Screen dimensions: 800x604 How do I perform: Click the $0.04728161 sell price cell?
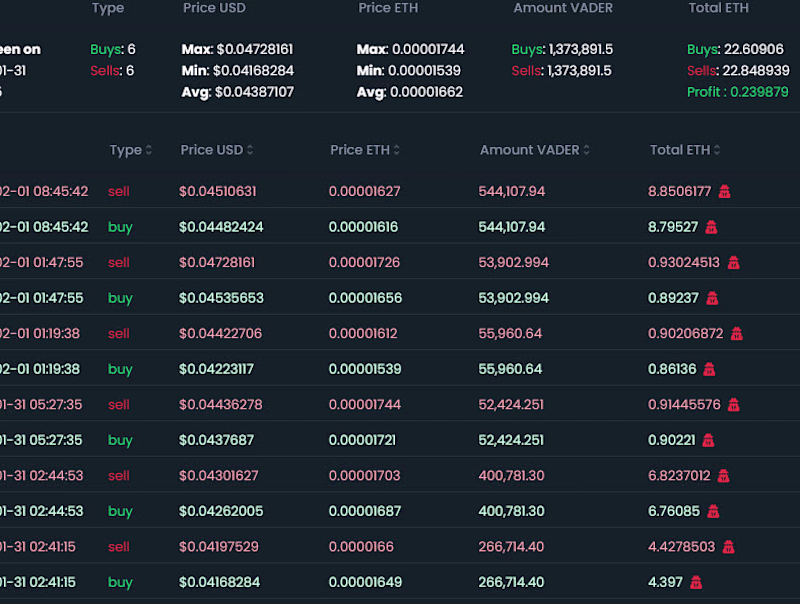217,262
